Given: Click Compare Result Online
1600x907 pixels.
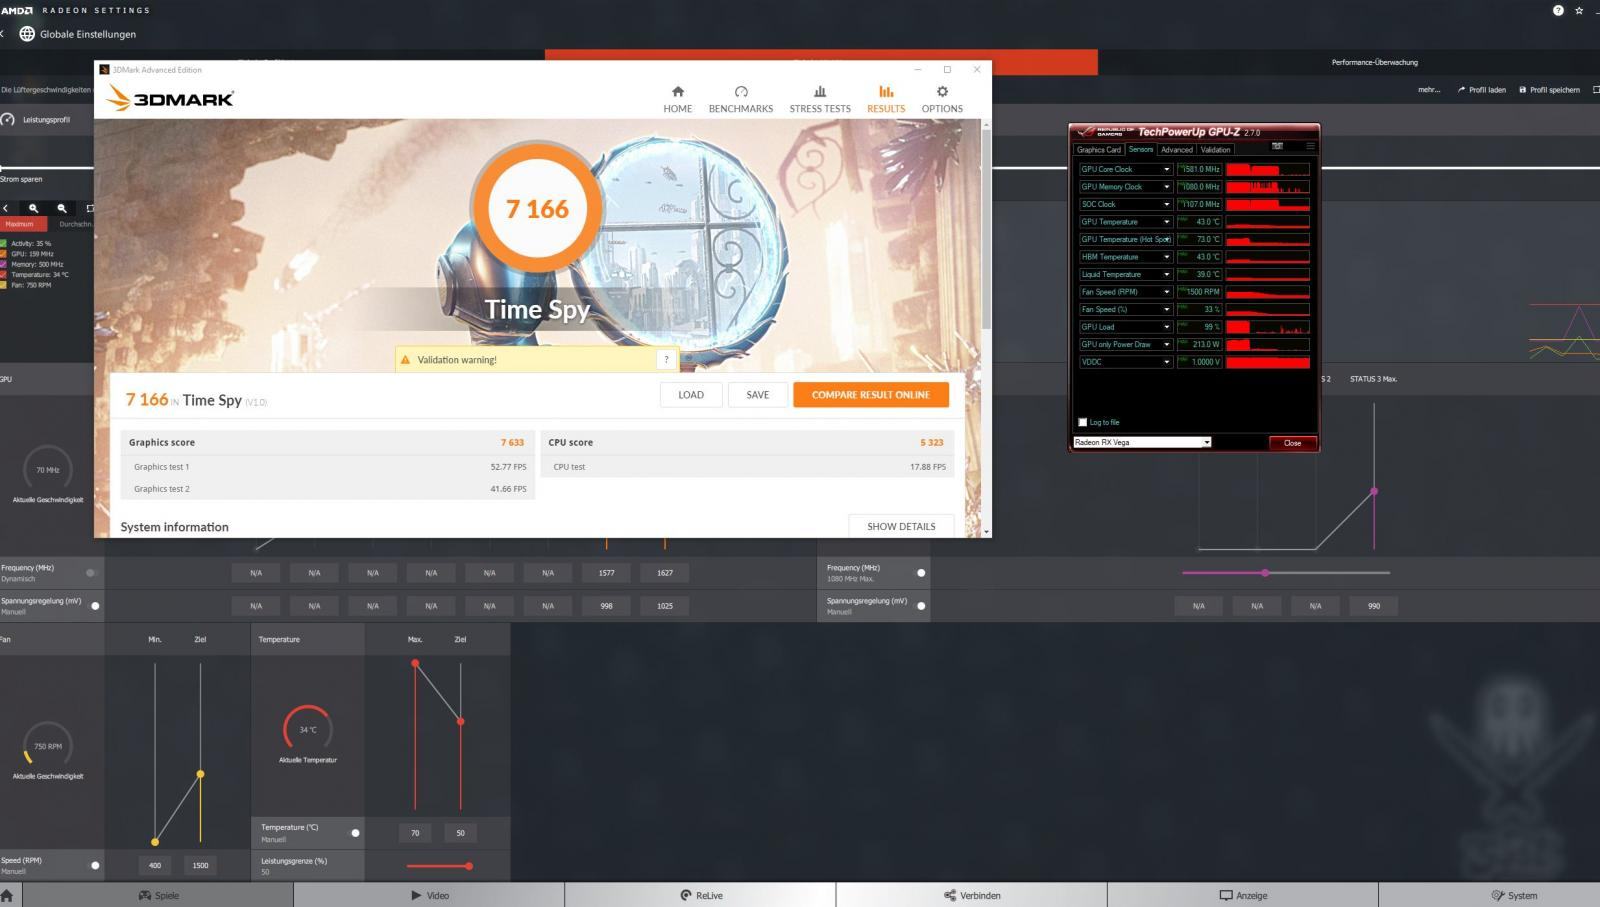Looking at the screenshot, I should click(x=871, y=395).
